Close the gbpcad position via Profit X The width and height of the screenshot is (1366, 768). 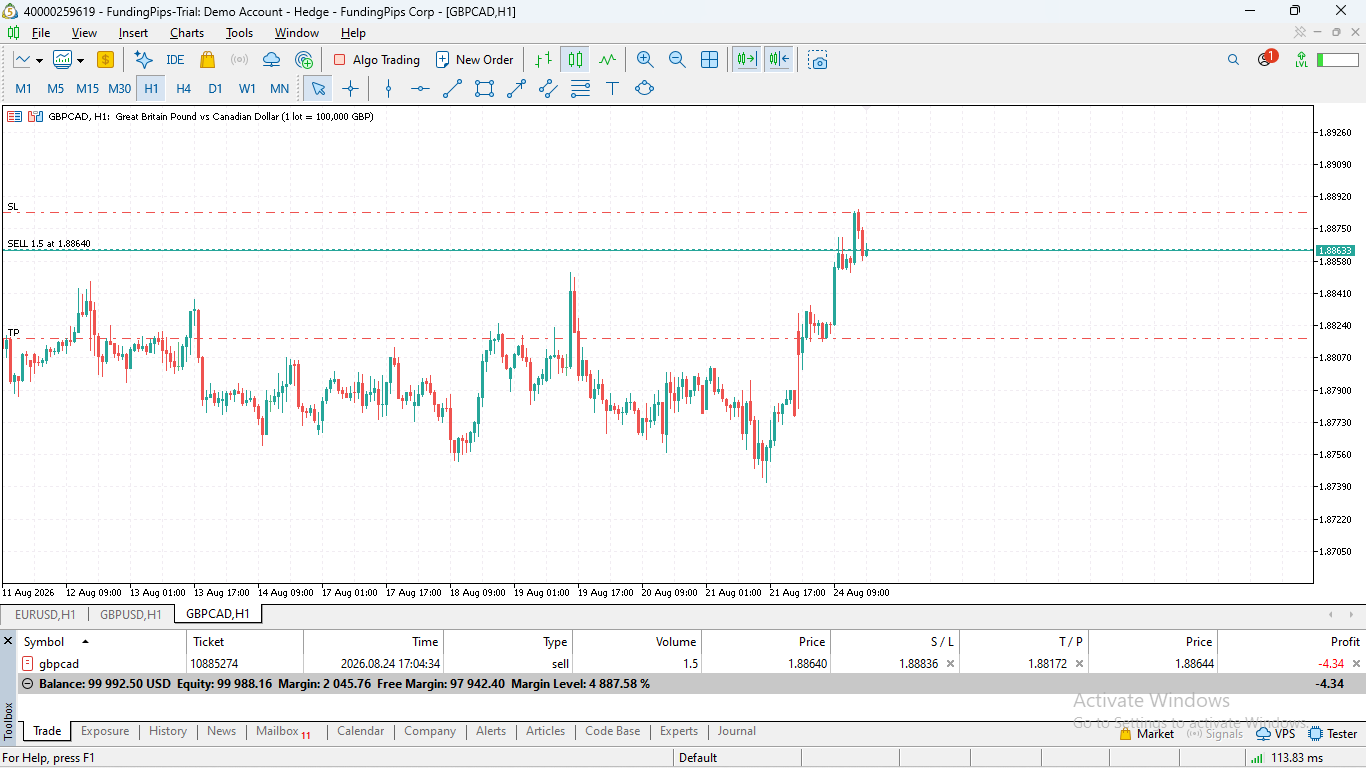1357,663
